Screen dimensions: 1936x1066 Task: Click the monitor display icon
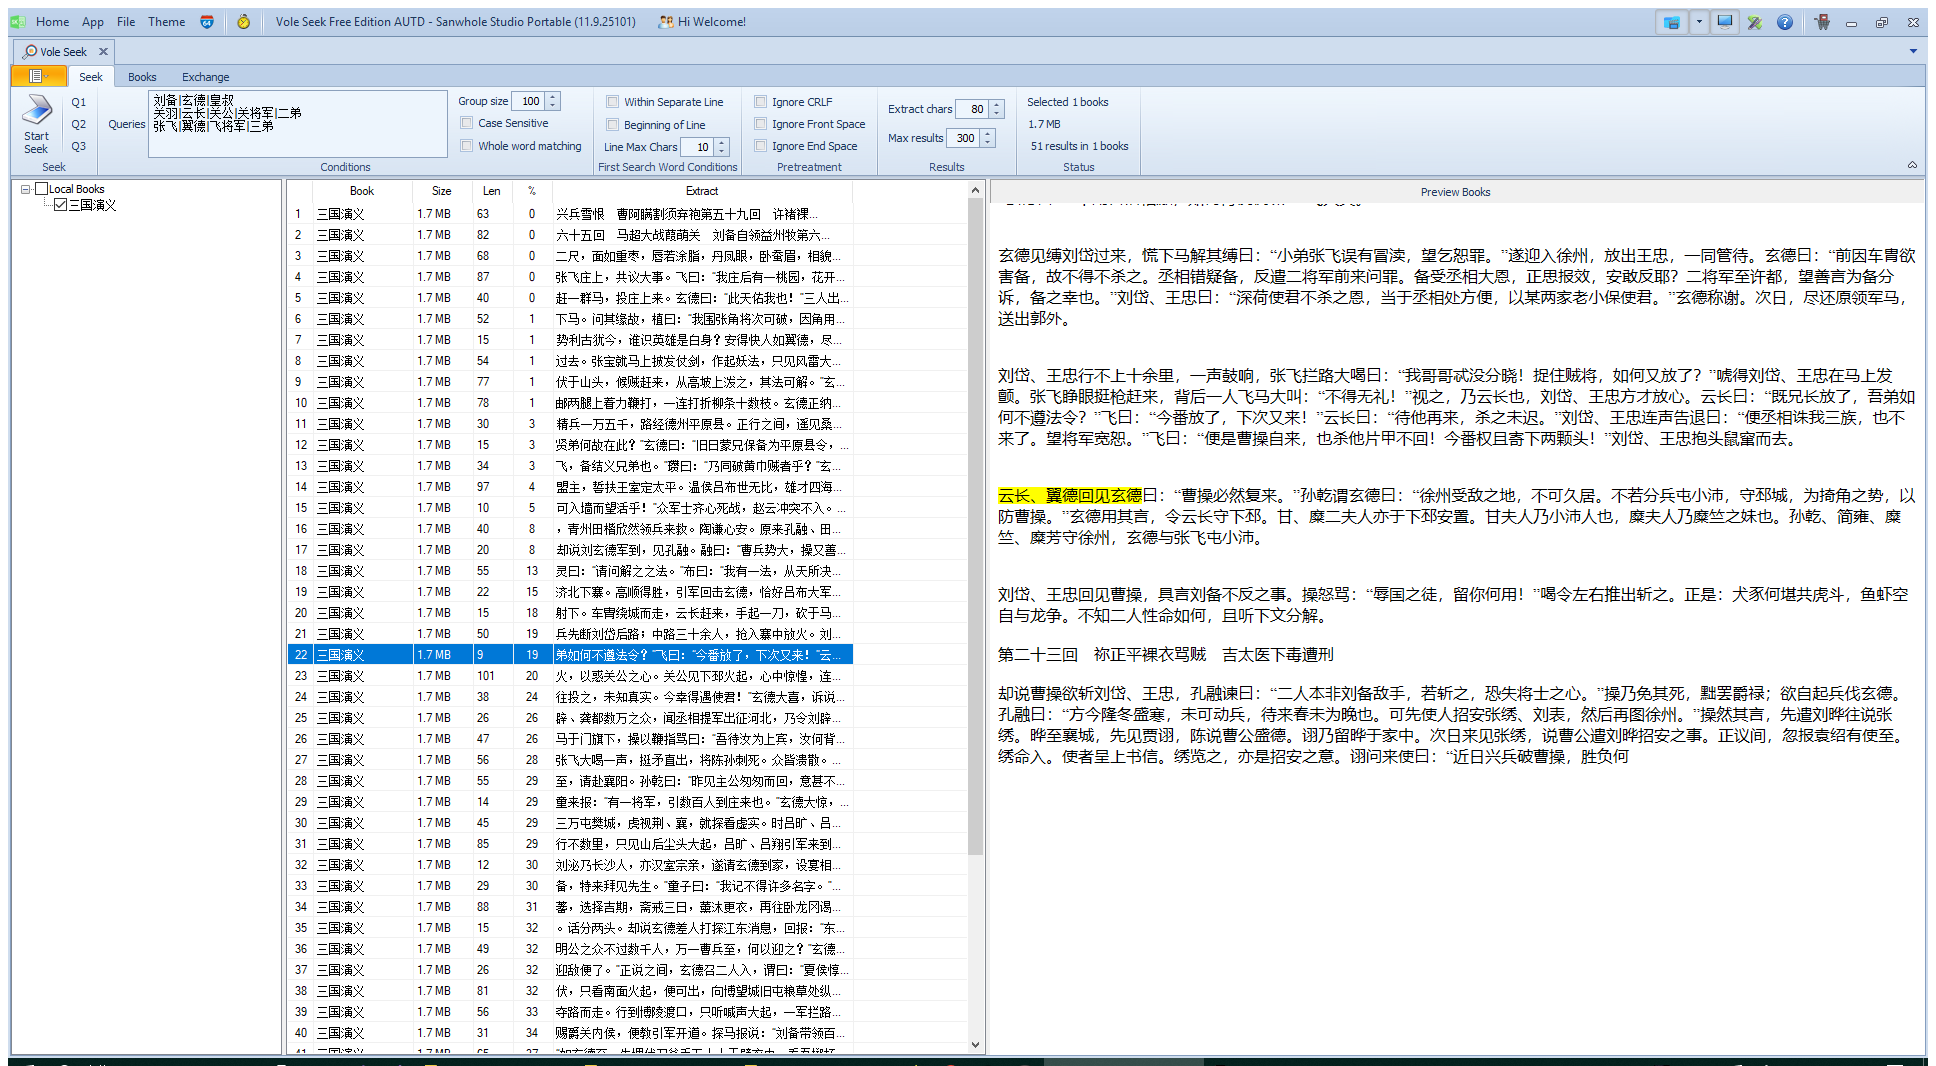(x=1725, y=22)
